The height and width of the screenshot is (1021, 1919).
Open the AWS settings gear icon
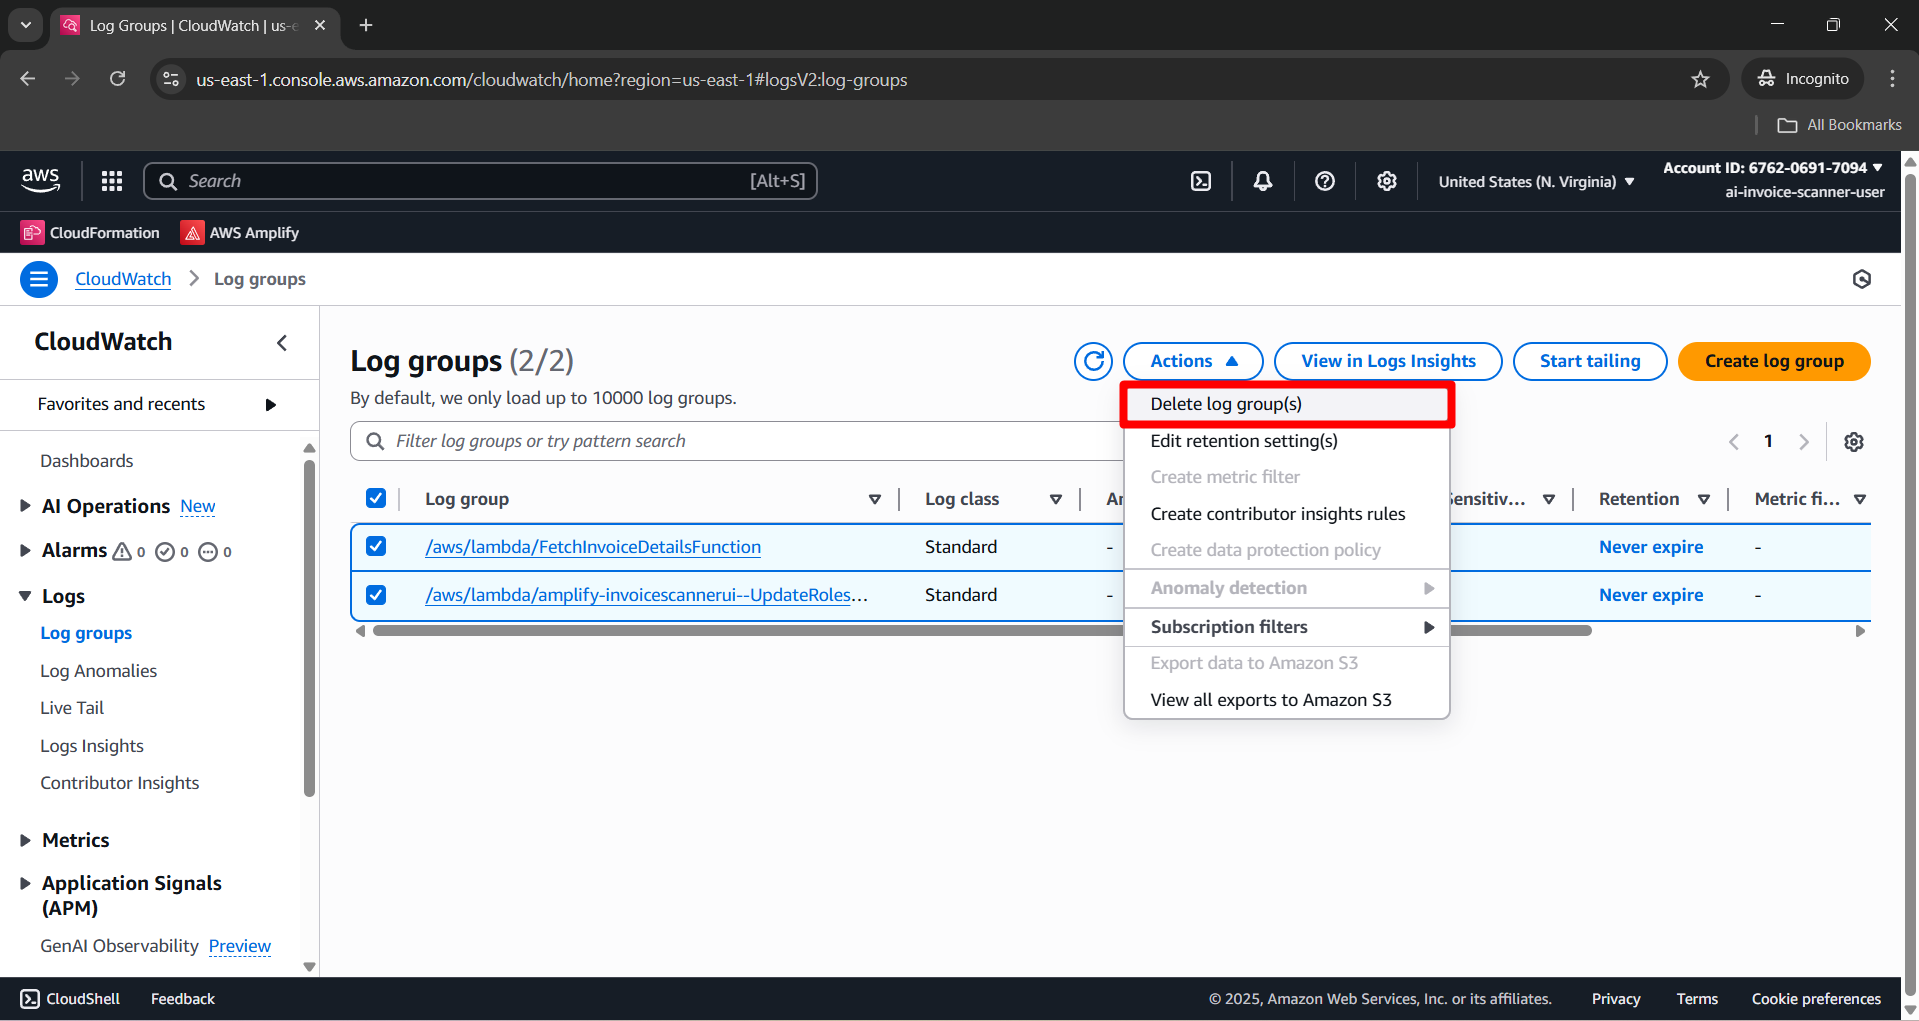click(x=1386, y=181)
